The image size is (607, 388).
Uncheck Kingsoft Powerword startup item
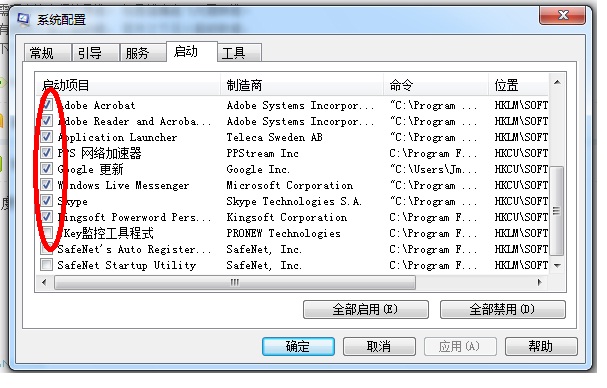(x=47, y=216)
